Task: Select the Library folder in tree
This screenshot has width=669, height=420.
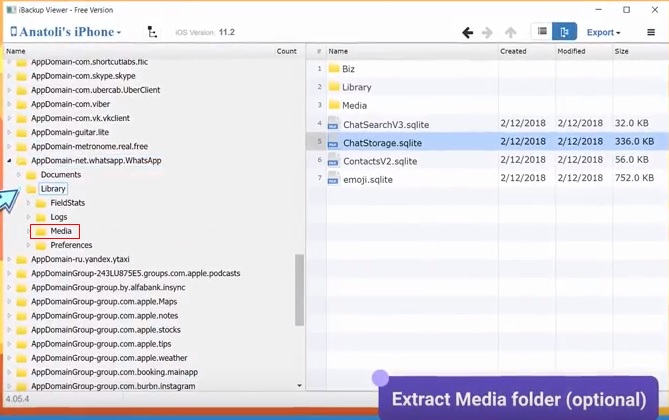Action: [x=53, y=189]
